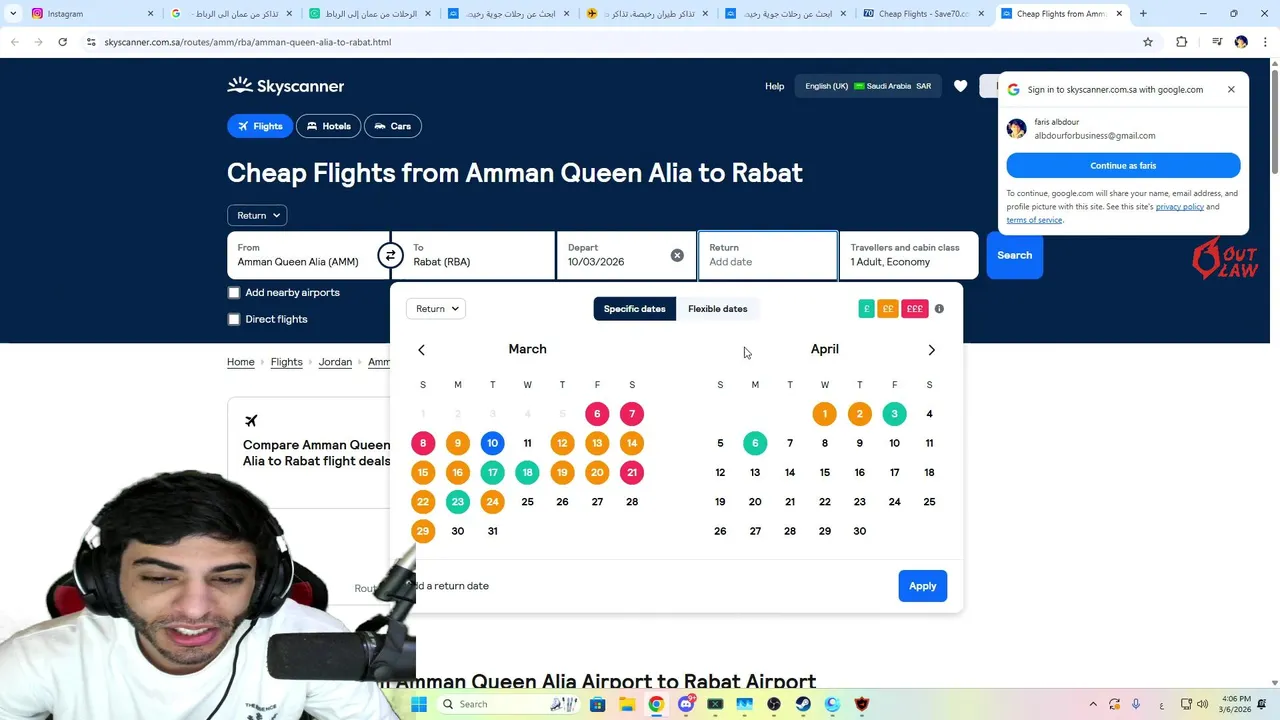This screenshot has width=1280, height=720.
Task: Show hidden system tray icons
Action: [1093, 704]
